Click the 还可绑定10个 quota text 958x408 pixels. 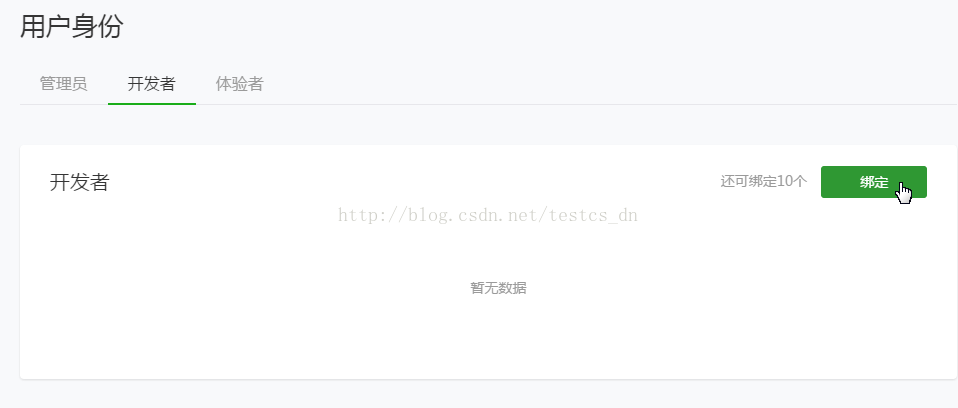[764, 181]
